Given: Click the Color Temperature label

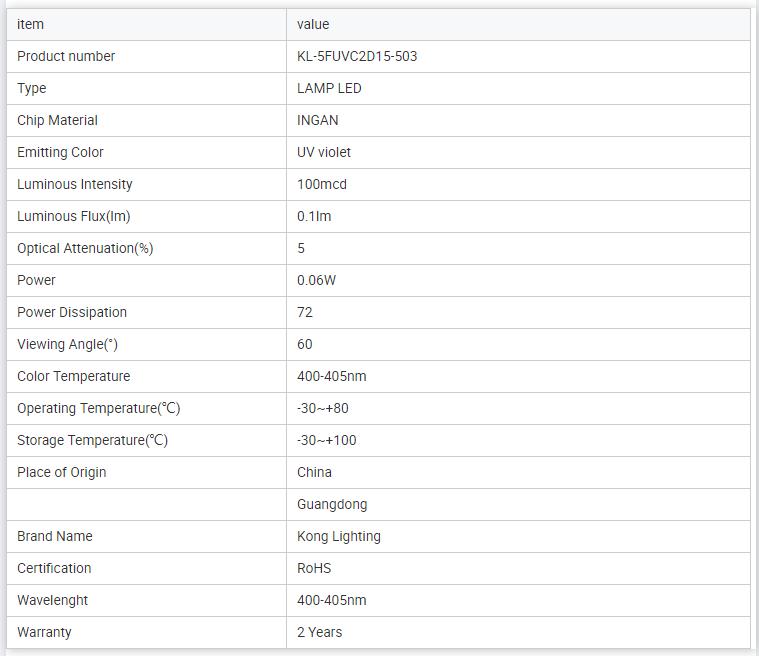Looking at the screenshot, I should [73, 376].
